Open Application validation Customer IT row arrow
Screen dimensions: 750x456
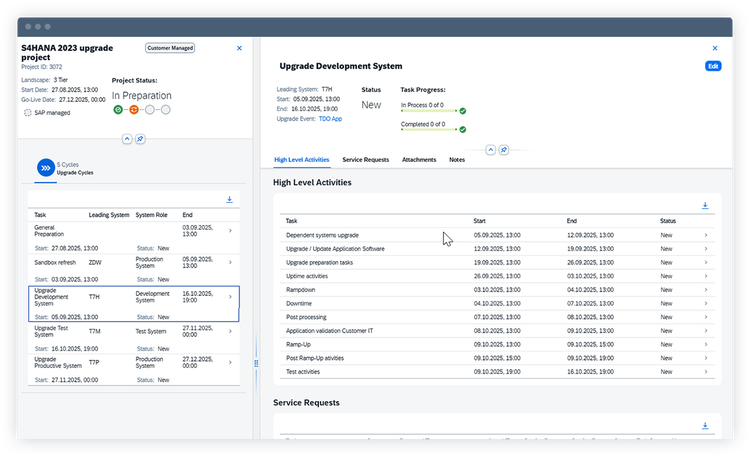pos(706,331)
